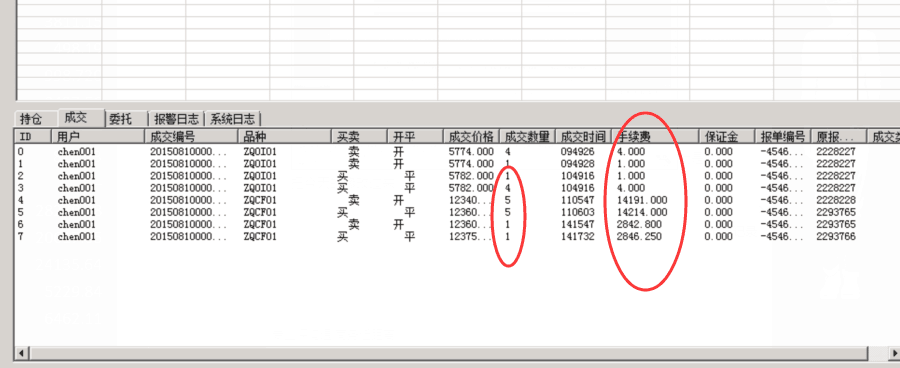
Task: Click the 成交编号 column header
Action: click(x=191, y=137)
